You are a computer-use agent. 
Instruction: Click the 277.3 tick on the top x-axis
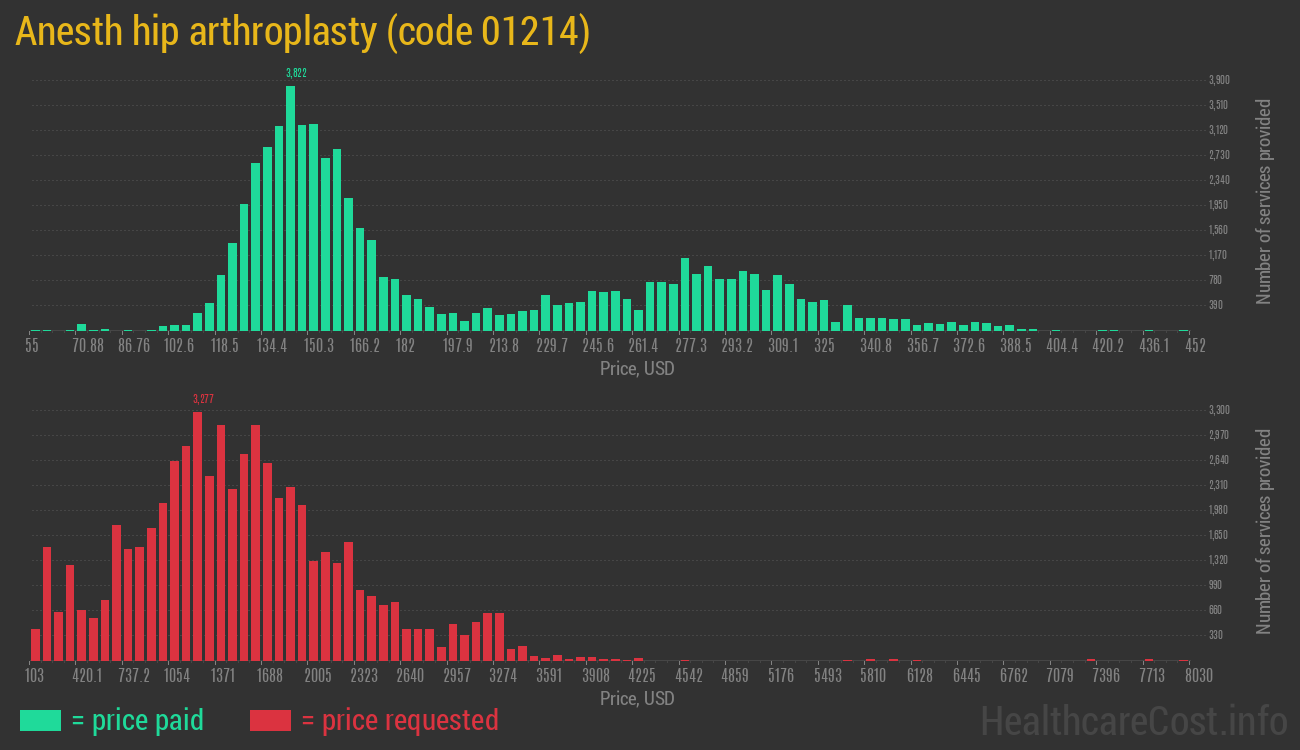(x=691, y=346)
